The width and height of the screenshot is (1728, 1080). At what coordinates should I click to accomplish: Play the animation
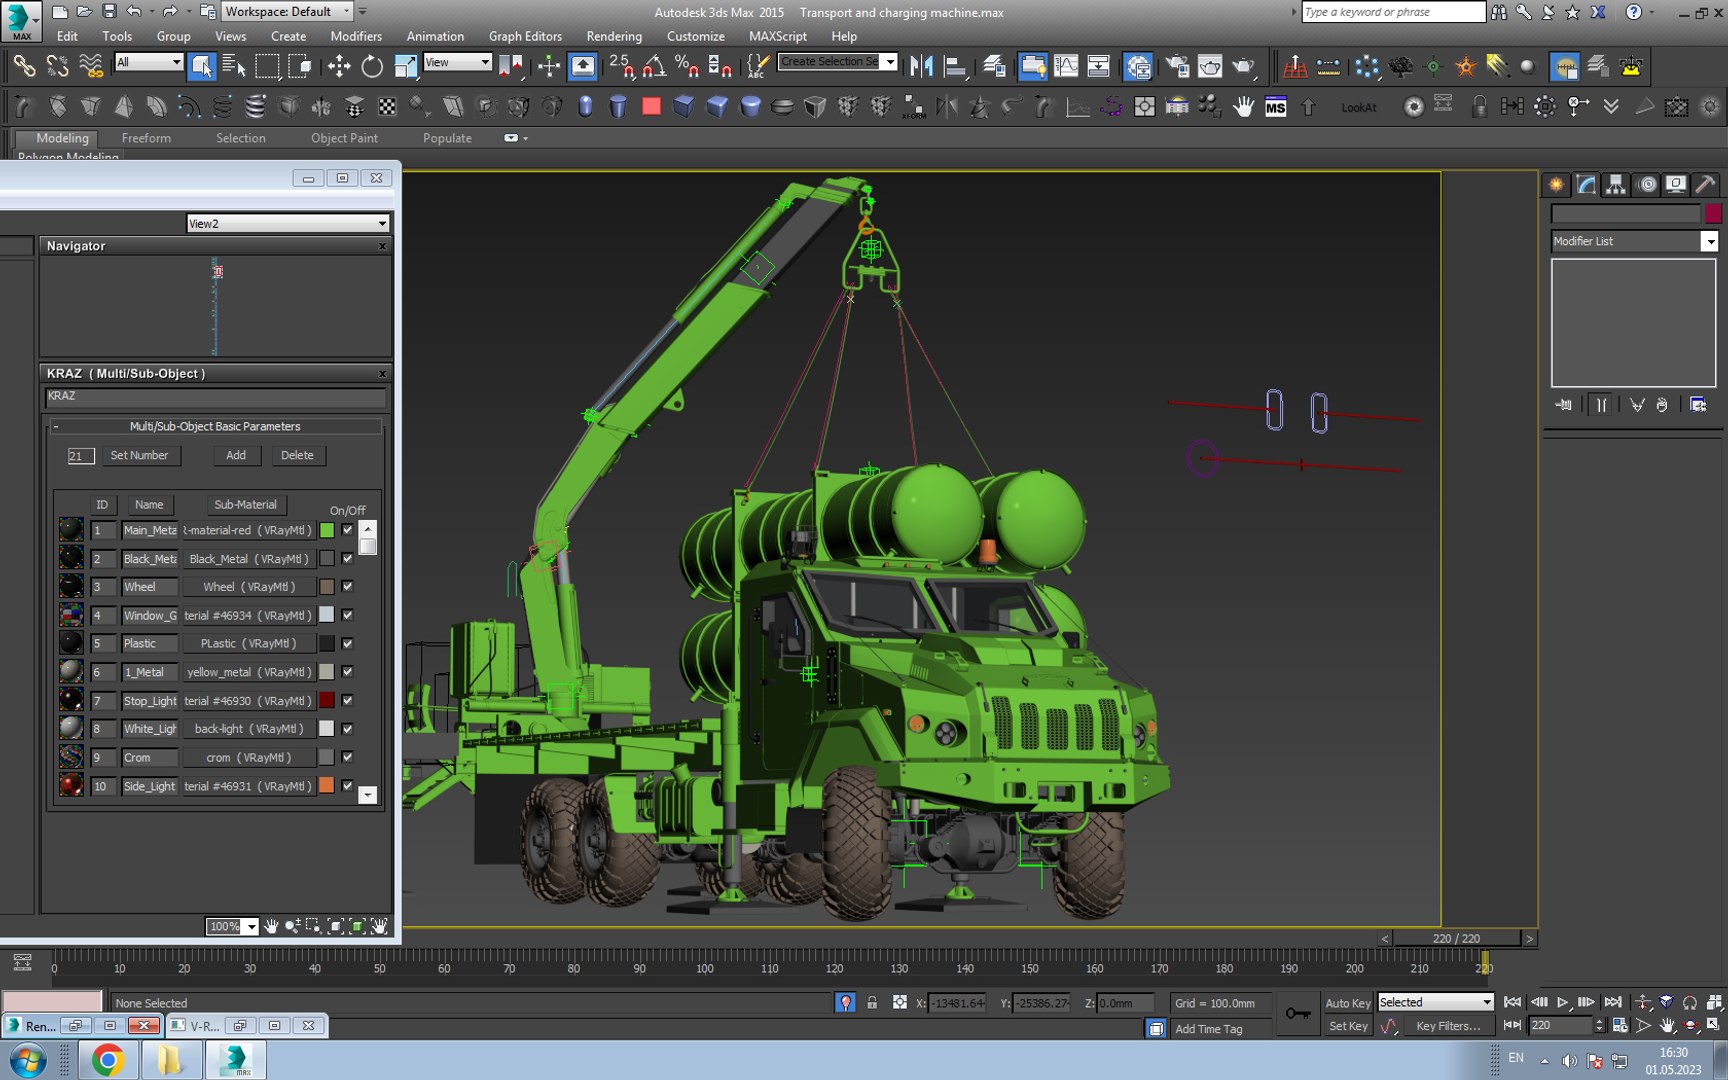1563,1002
